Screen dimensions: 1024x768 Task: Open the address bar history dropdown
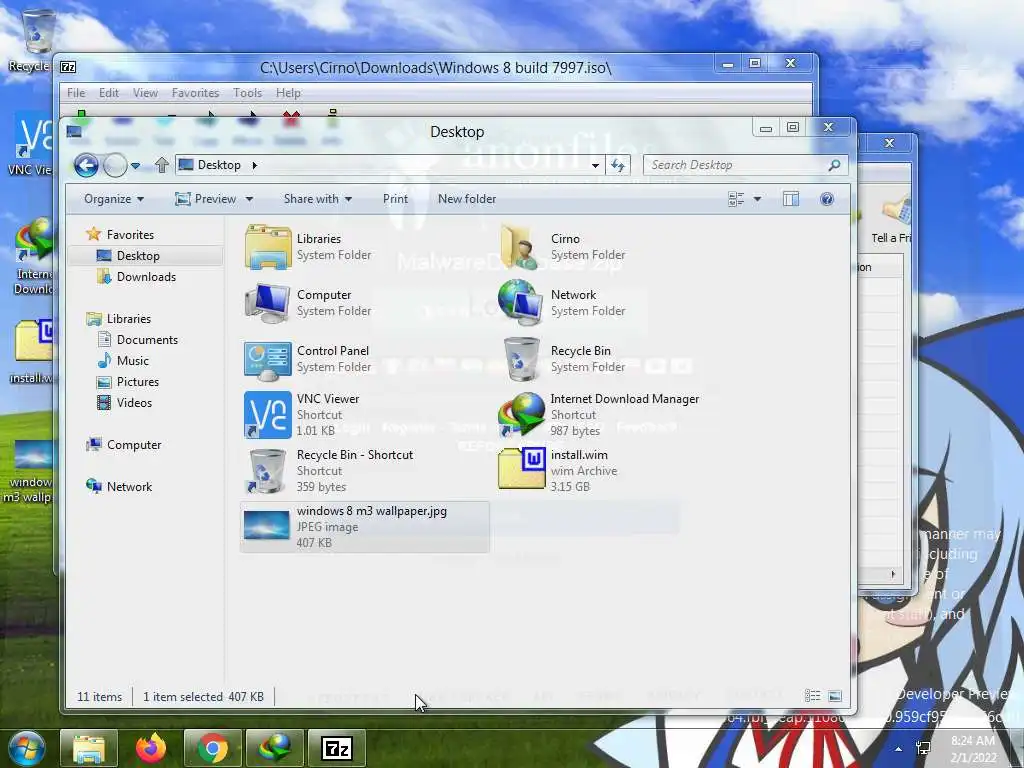pyautogui.click(x=595, y=165)
